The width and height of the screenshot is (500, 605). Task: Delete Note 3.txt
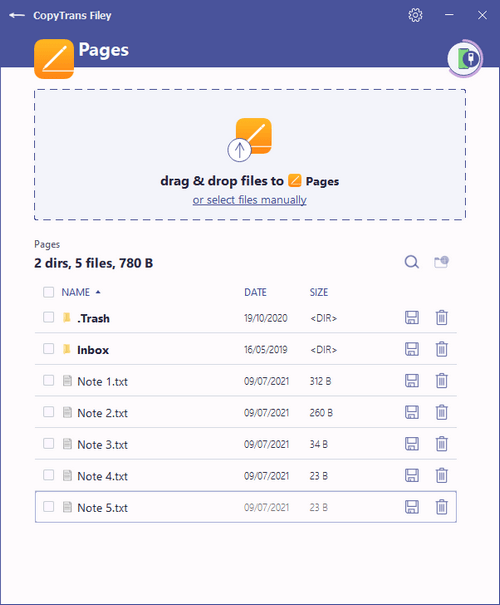441,444
